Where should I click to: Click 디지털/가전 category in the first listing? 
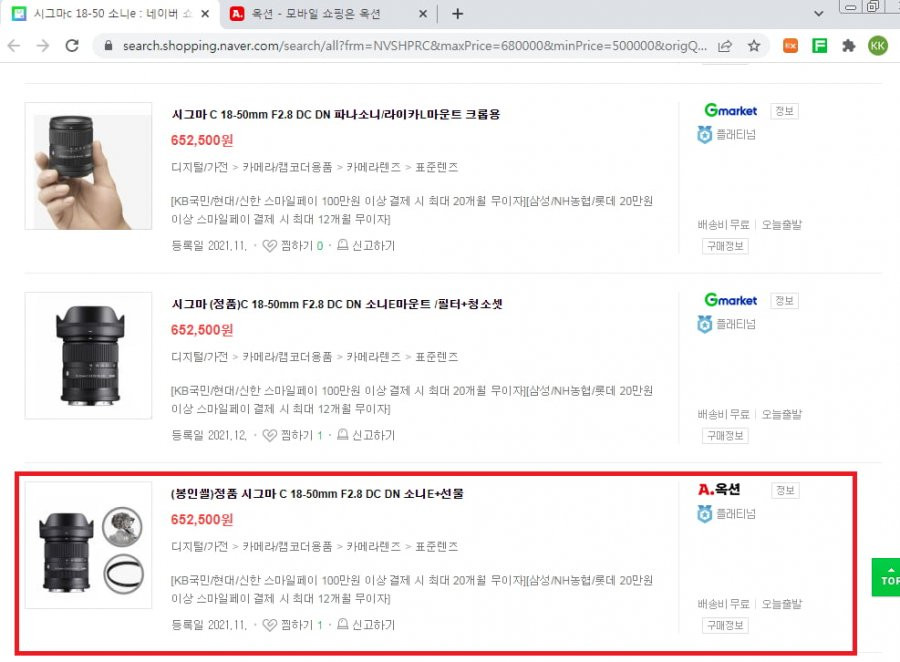200,167
